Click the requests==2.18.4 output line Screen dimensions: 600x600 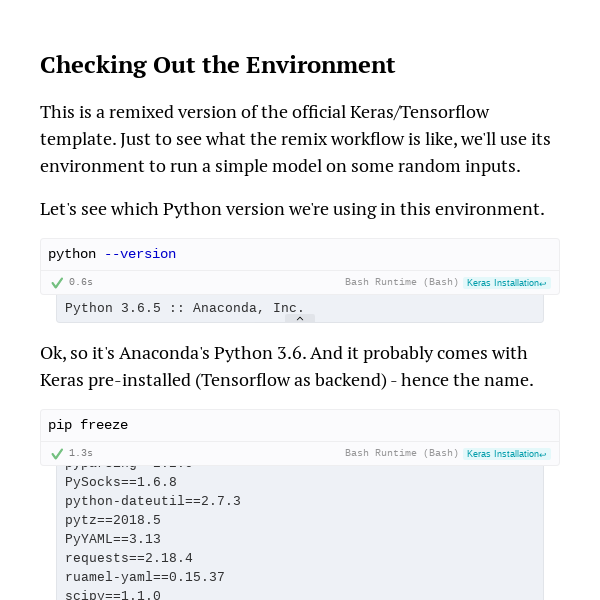[x=129, y=558]
